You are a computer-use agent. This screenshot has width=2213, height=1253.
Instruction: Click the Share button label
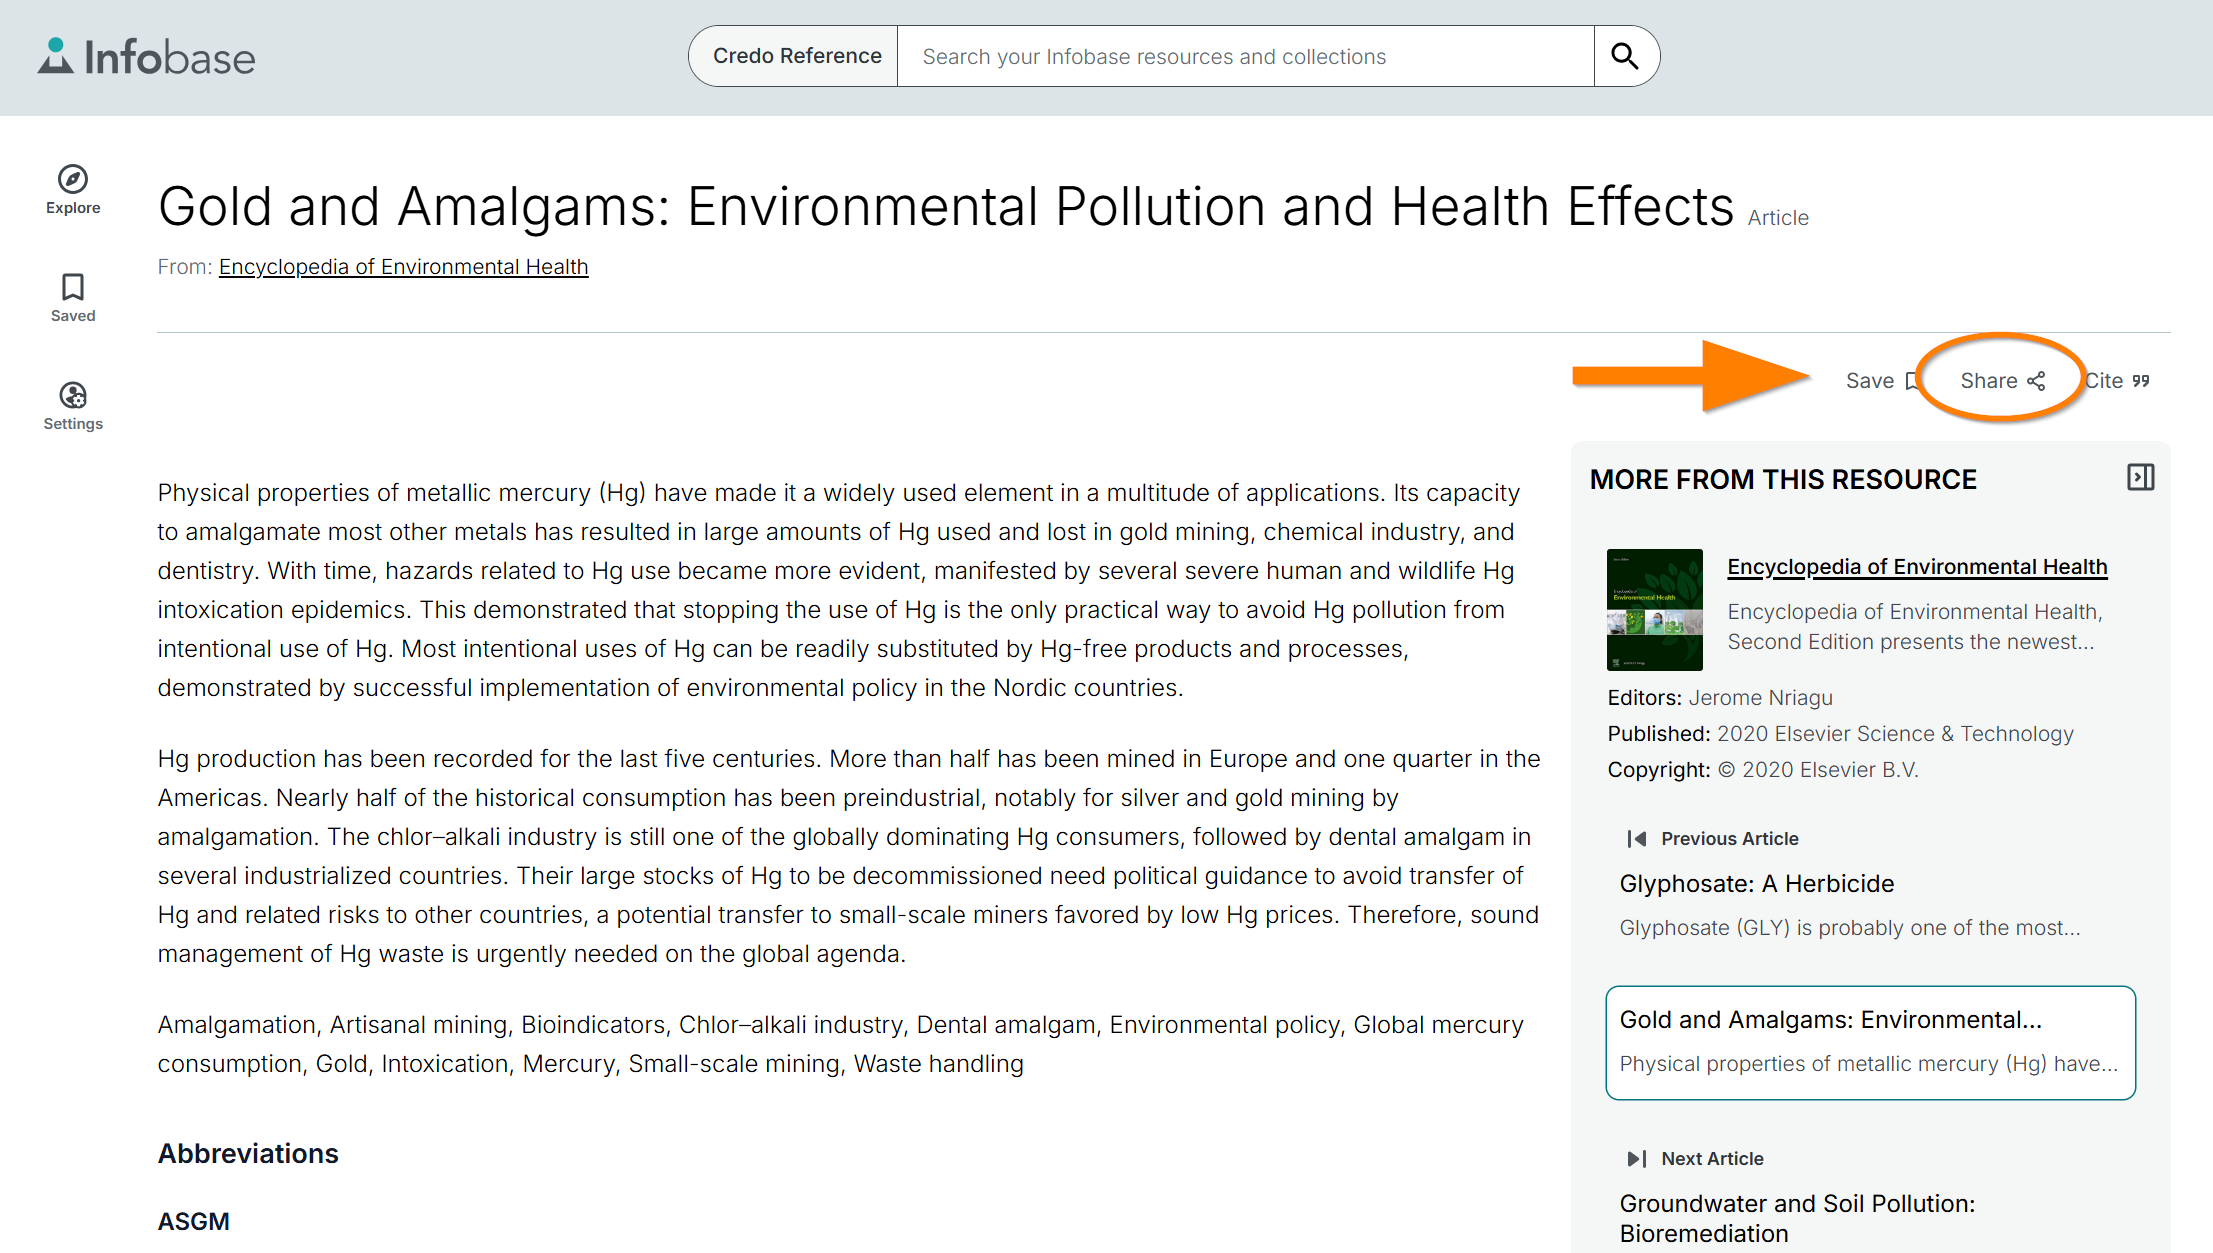[1988, 381]
